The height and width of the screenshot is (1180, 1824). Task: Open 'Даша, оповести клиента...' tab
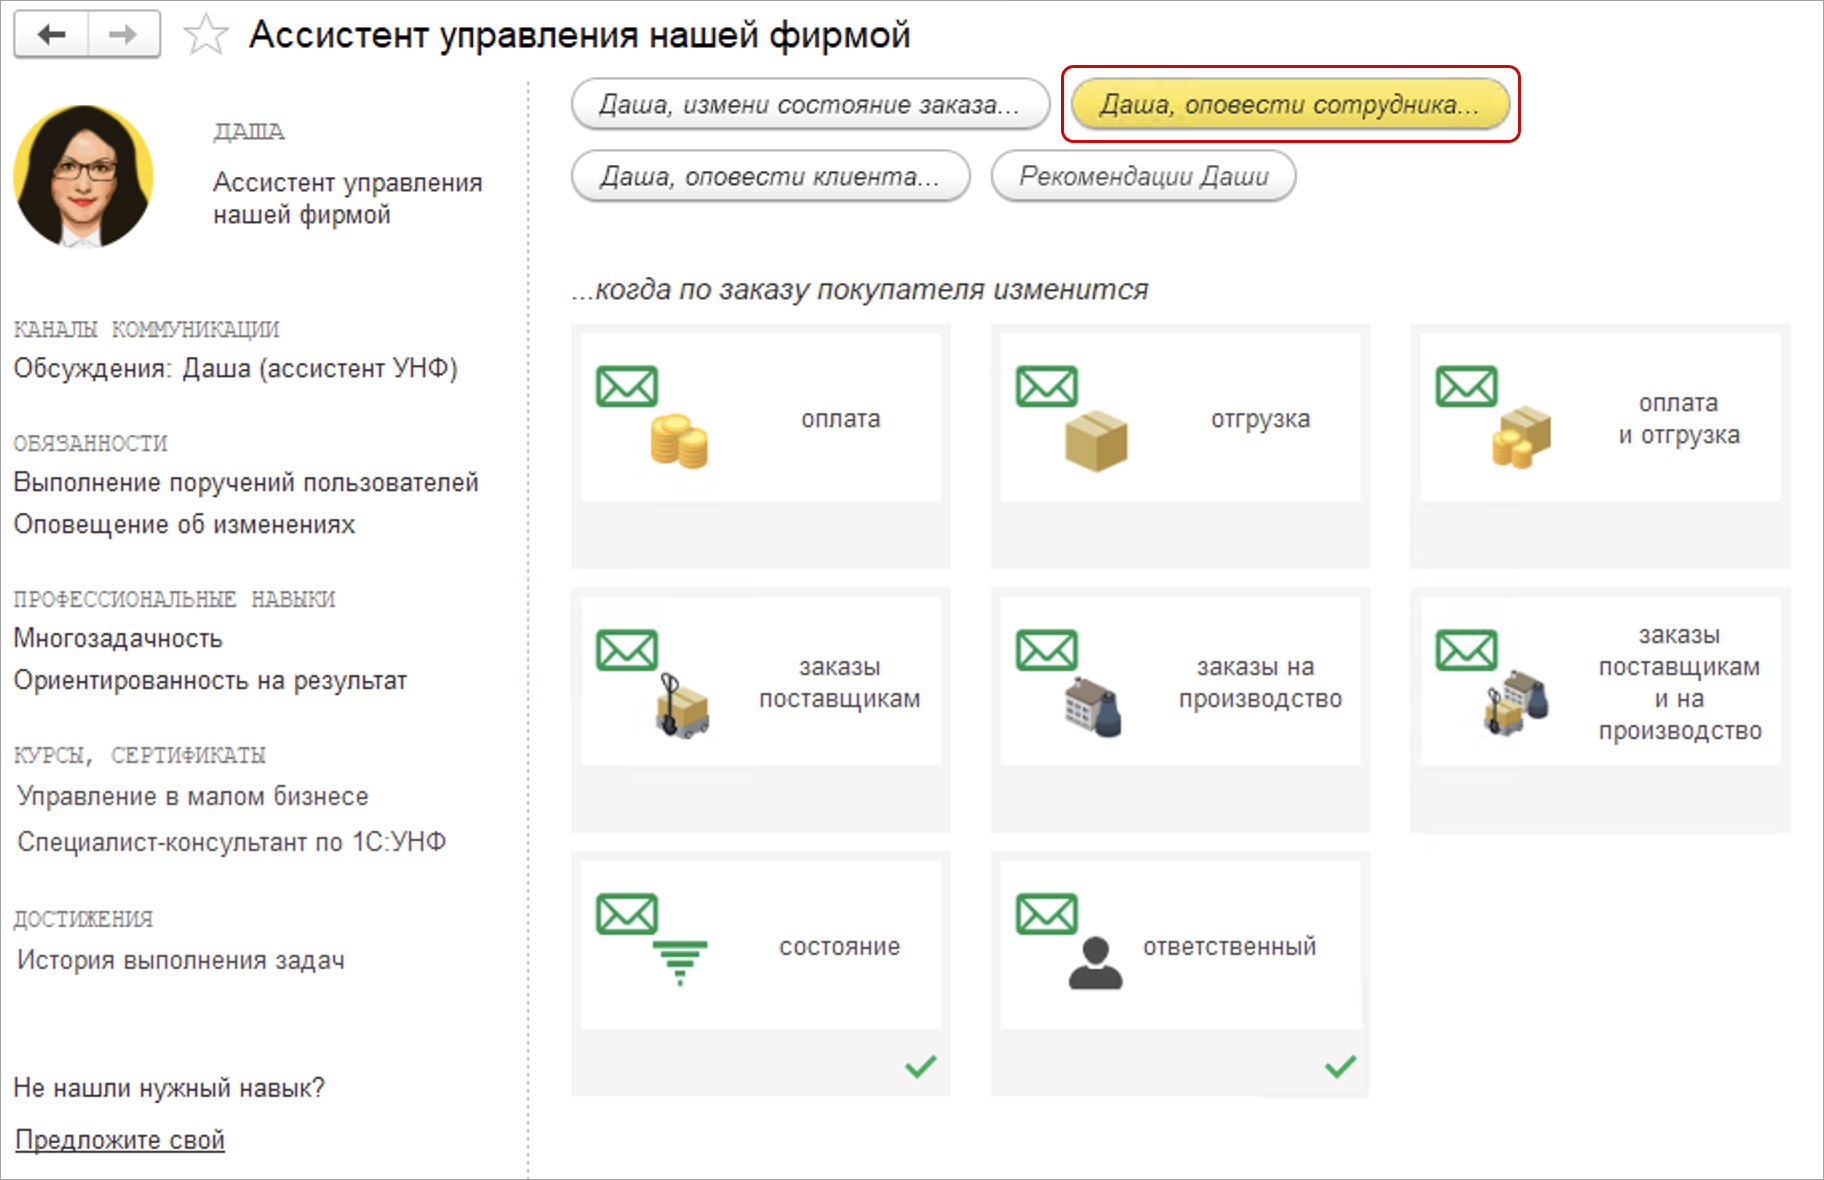[770, 176]
